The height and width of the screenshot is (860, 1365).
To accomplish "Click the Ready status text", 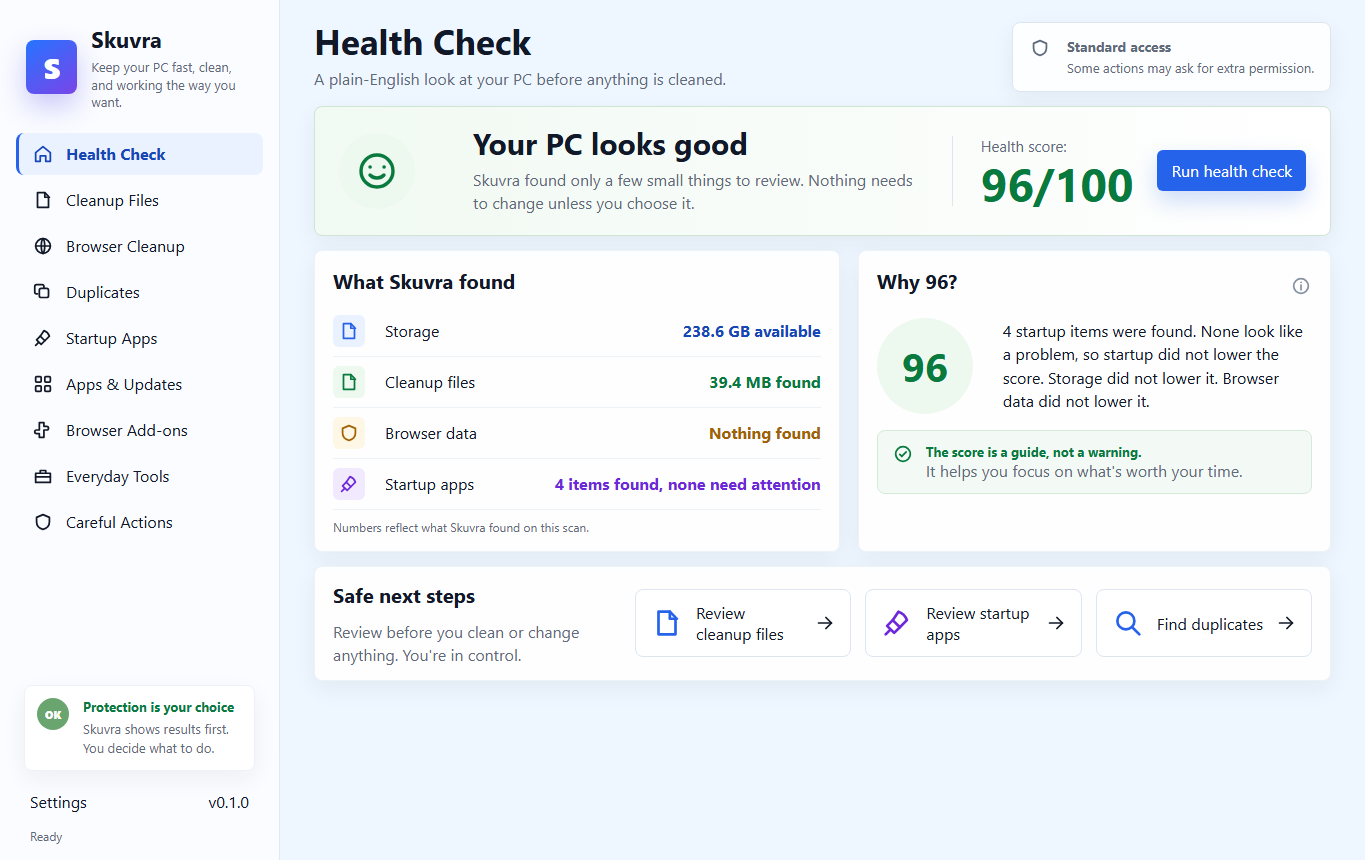I will coord(46,837).
